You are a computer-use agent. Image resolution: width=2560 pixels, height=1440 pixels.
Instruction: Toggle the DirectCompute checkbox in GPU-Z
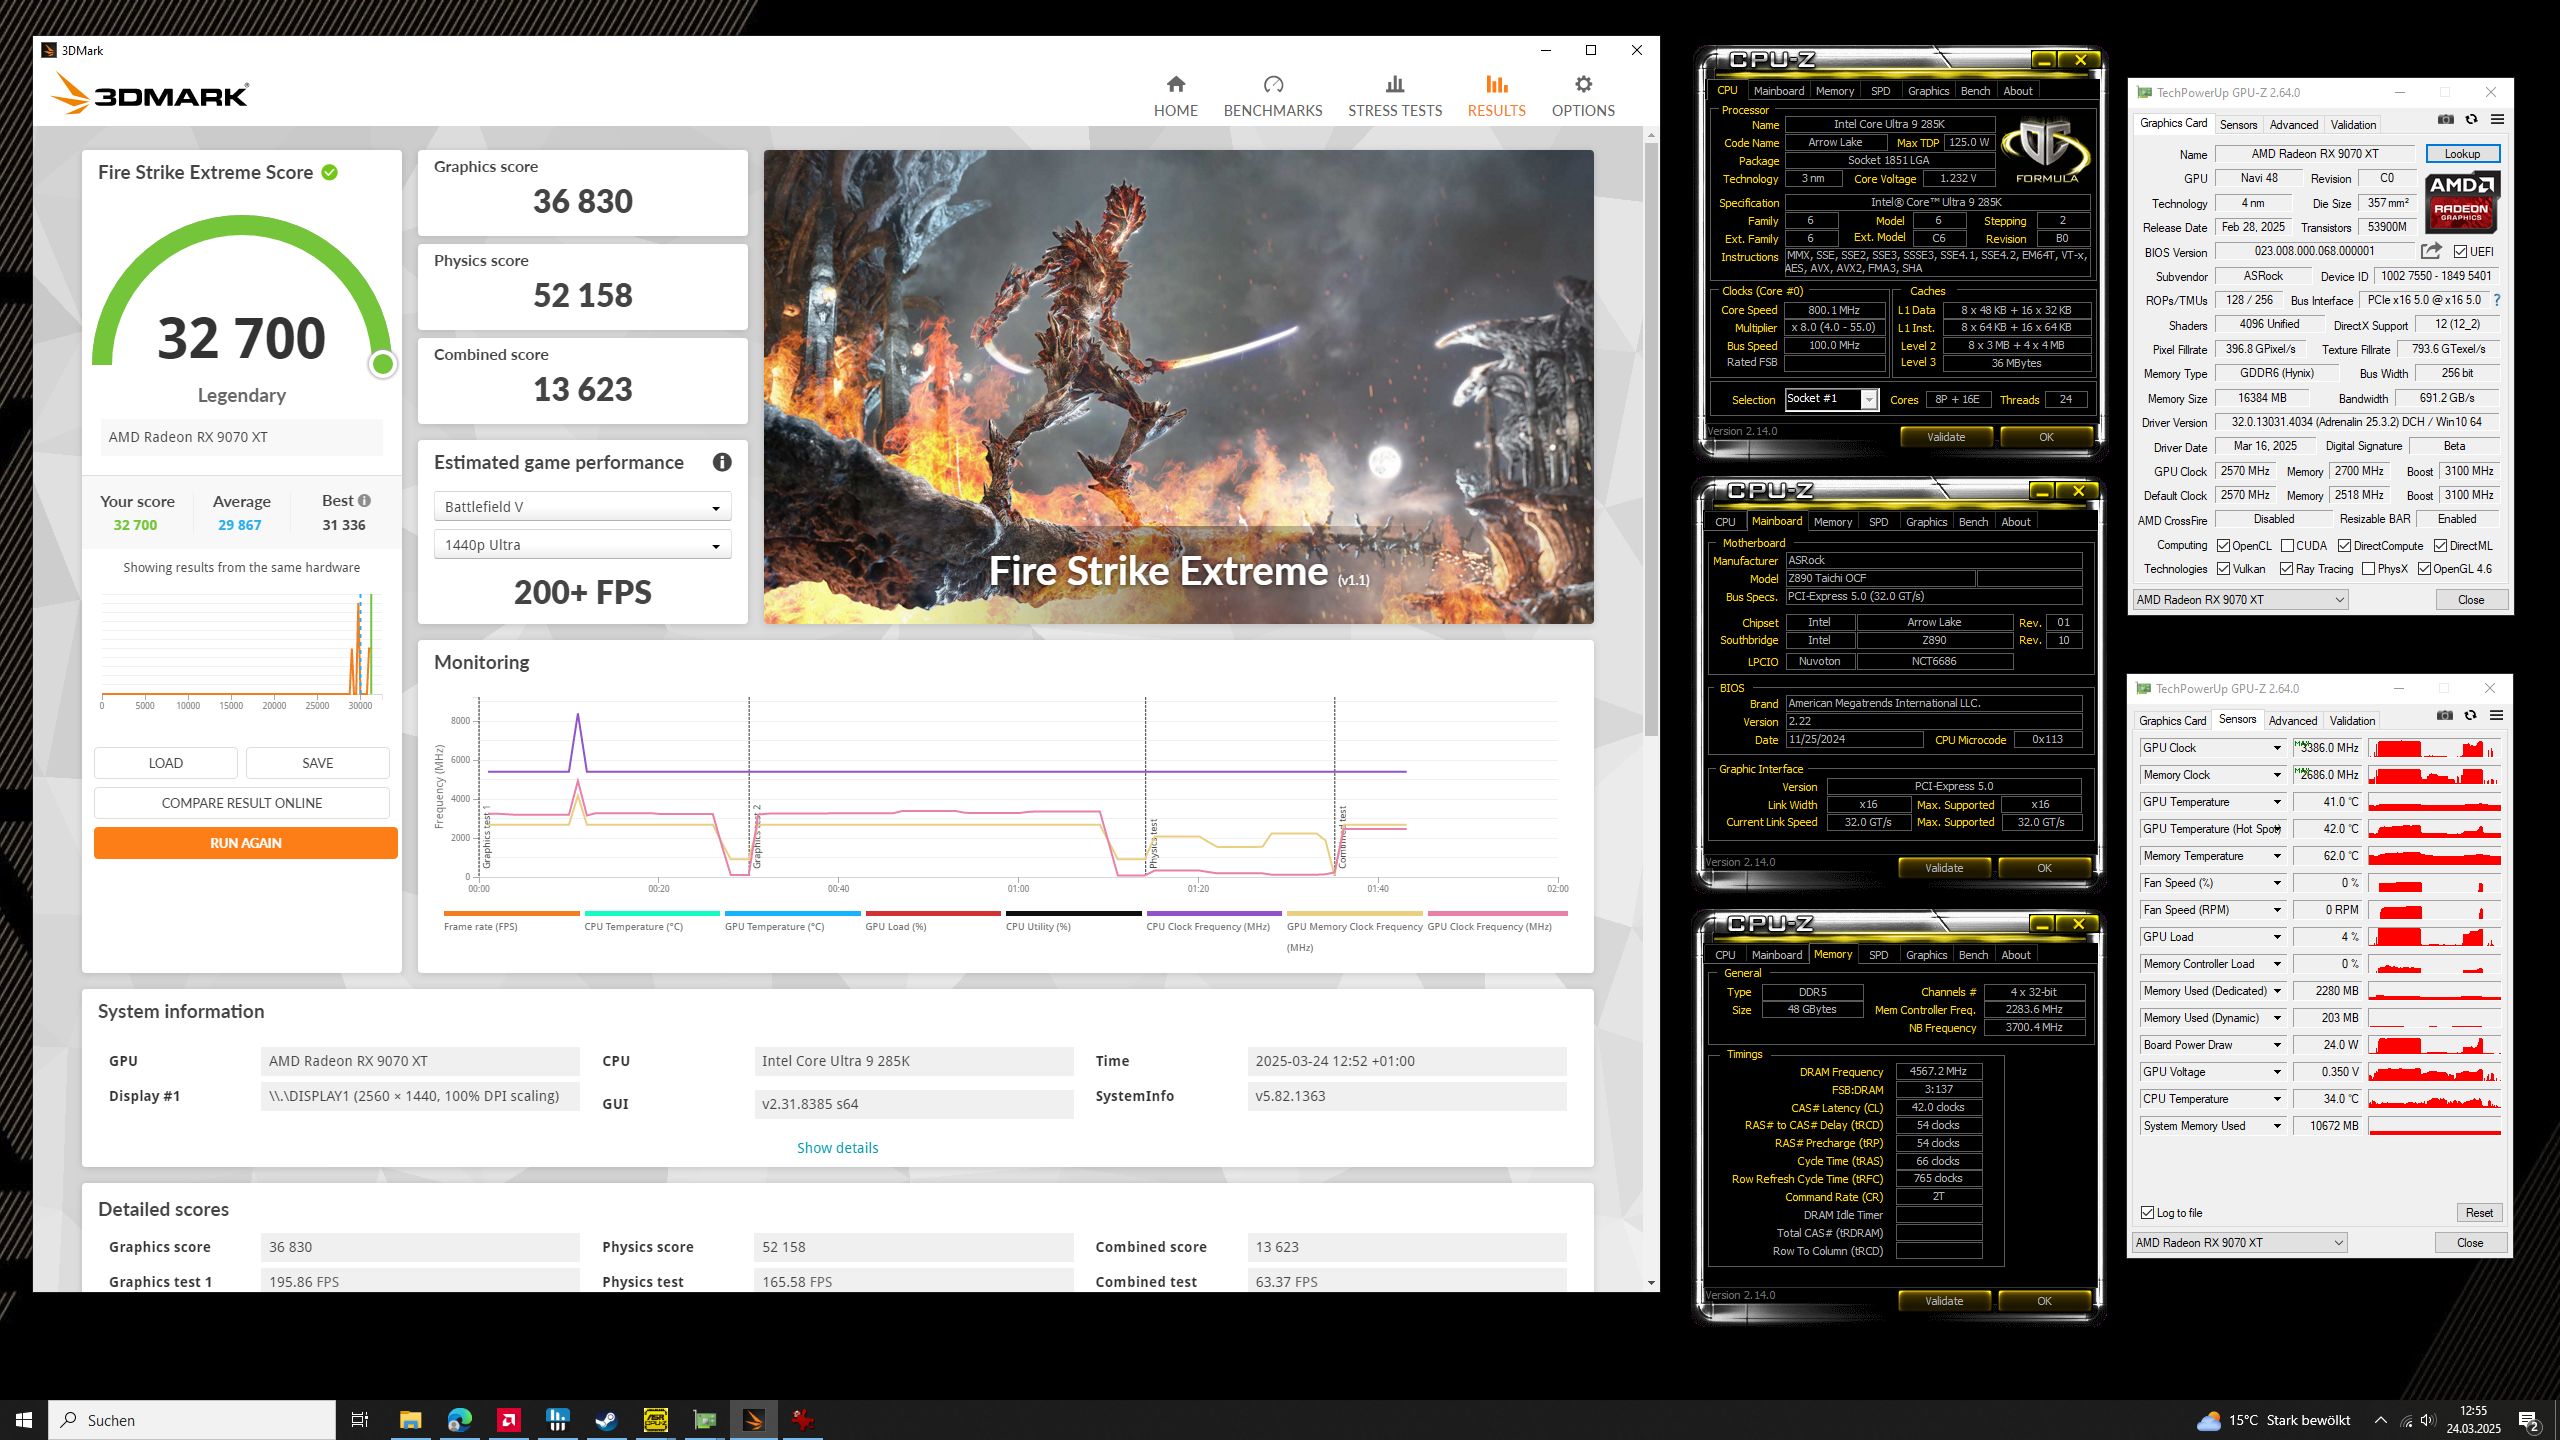point(2345,546)
